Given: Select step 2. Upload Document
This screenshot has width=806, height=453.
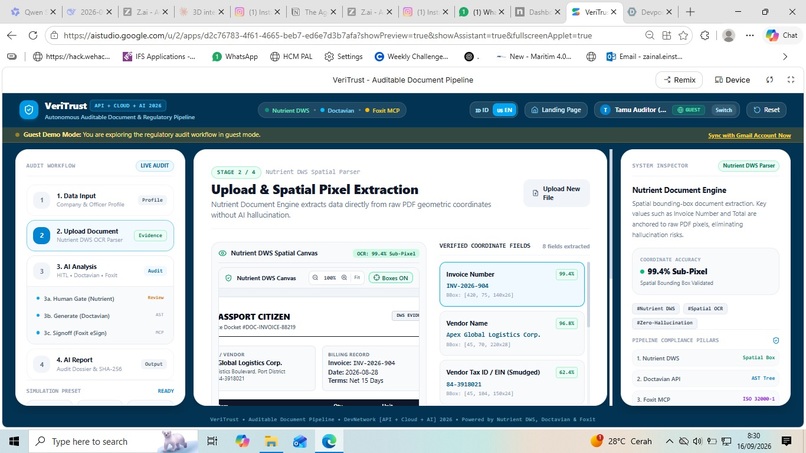Looking at the screenshot, I should point(100,235).
